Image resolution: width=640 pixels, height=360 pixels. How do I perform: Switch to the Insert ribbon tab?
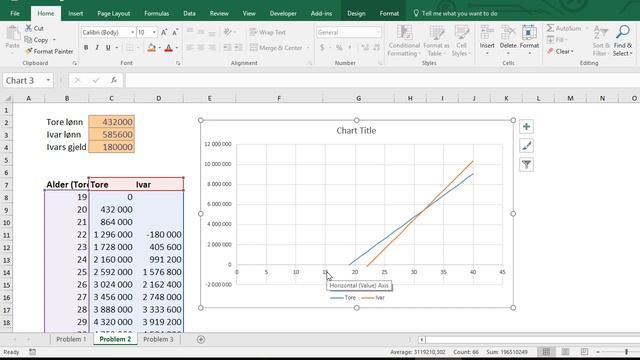(76, 13)
